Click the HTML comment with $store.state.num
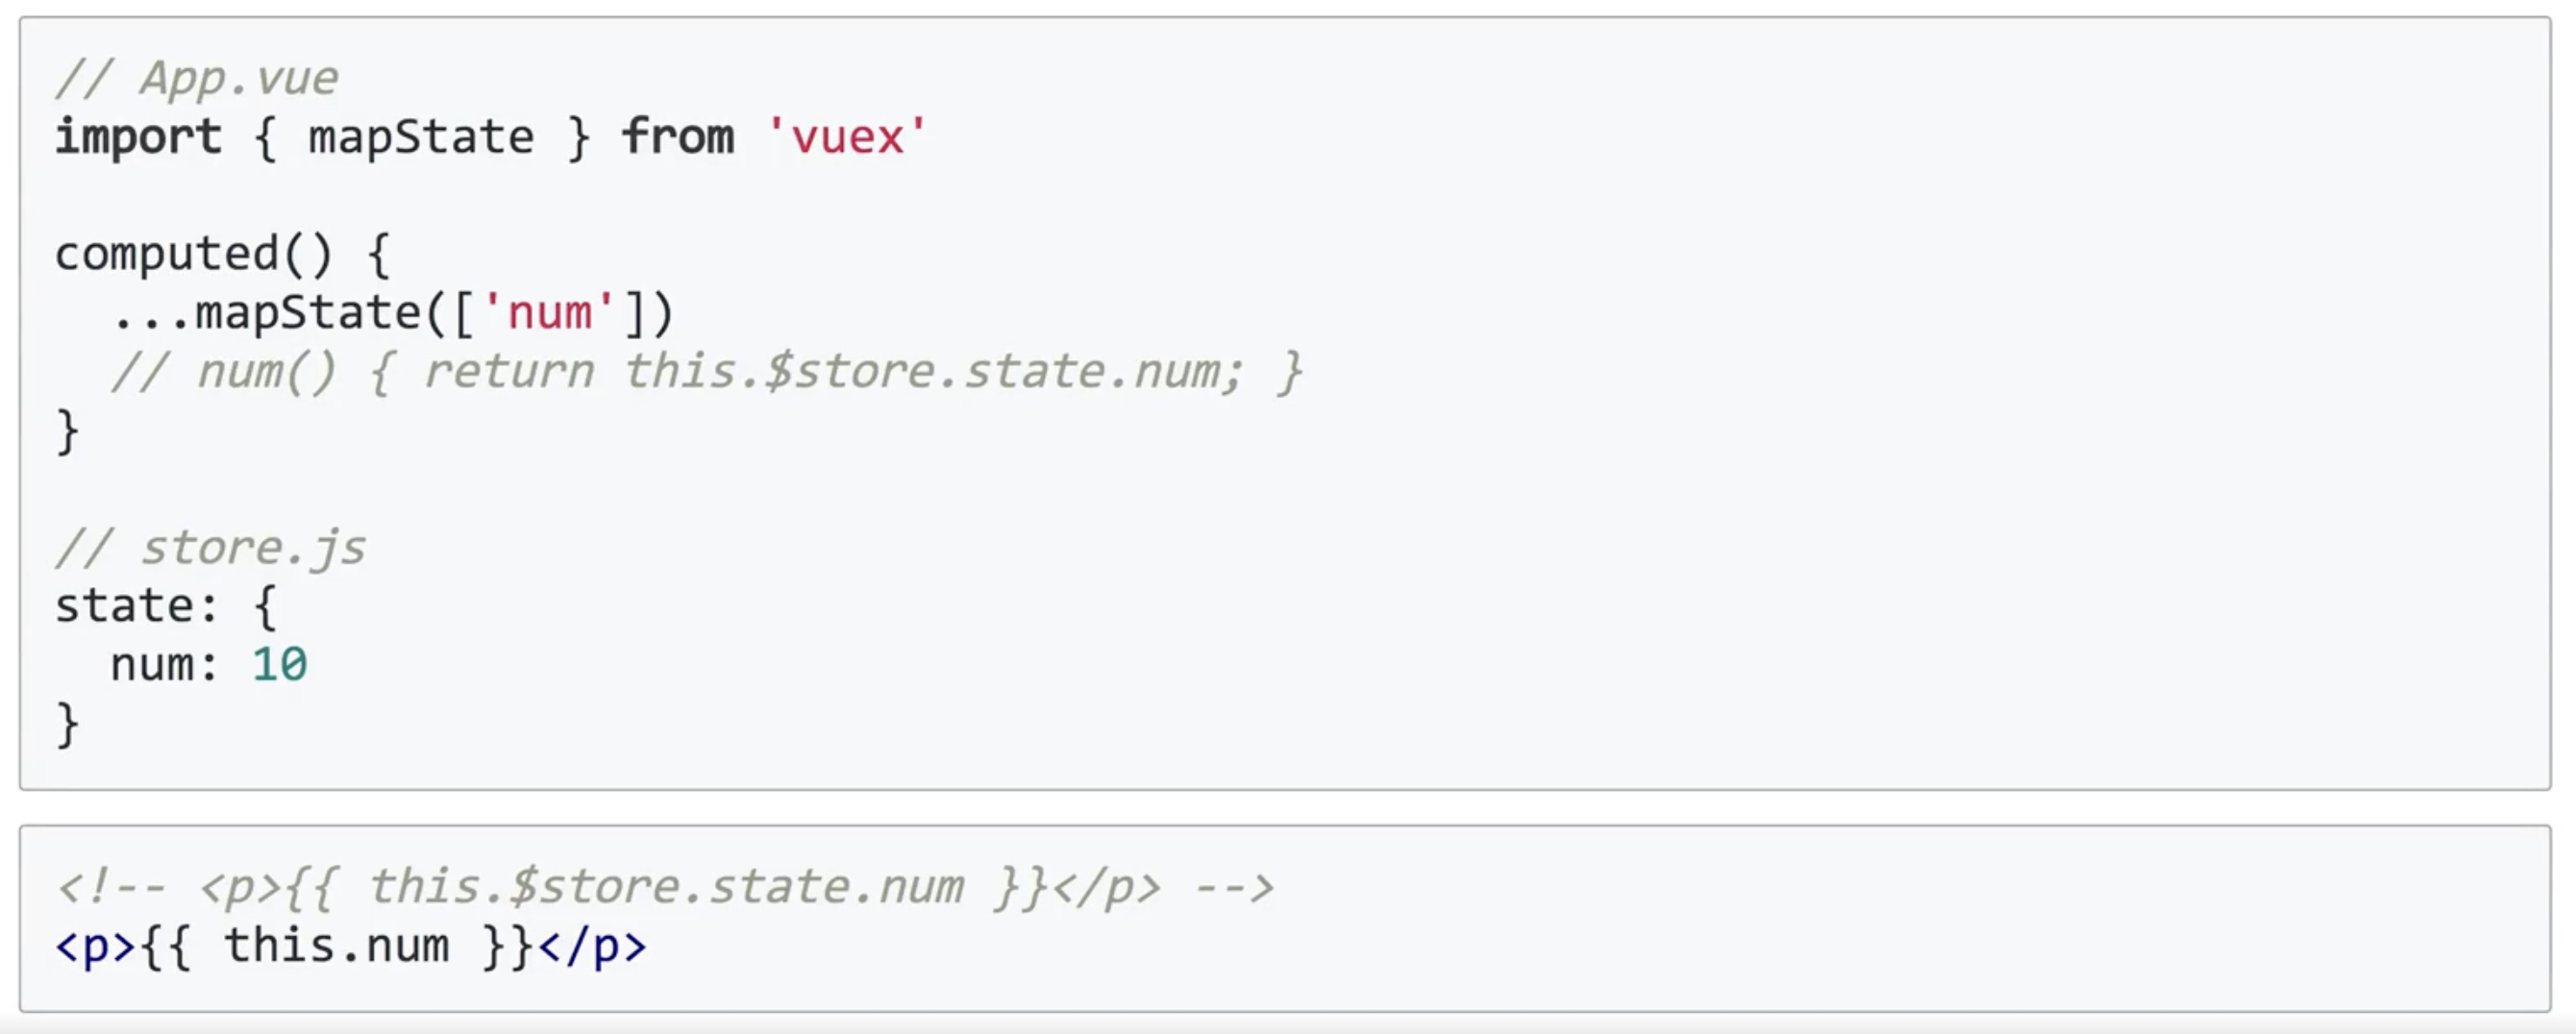2576x1034 pixels. click(665, 888)
